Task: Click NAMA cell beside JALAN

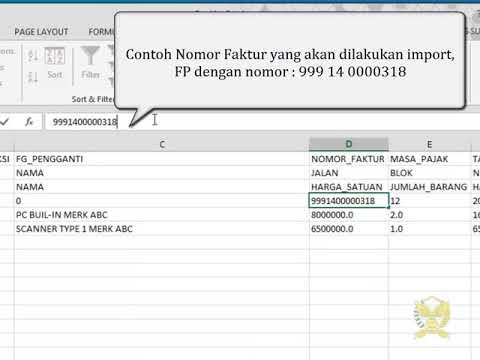Action: tap(162, 173)
